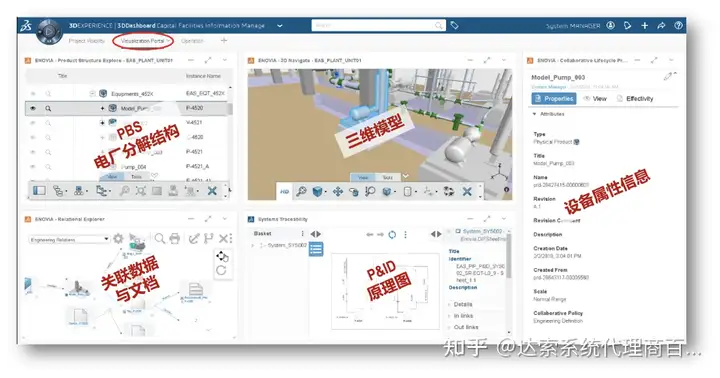
Task: Click the X icon in Relational Explorer toolbar
Action: 223,238
